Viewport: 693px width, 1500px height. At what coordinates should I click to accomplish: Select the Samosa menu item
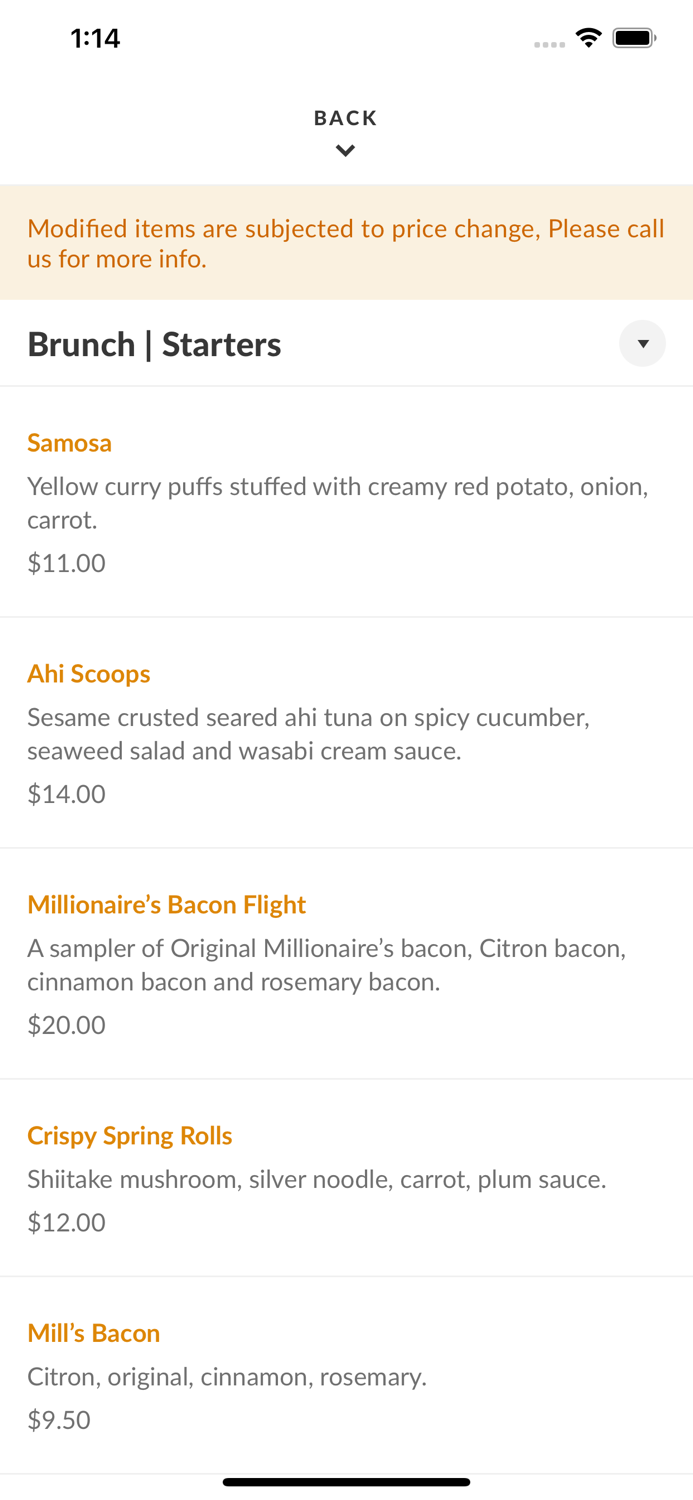pos(69,443)
